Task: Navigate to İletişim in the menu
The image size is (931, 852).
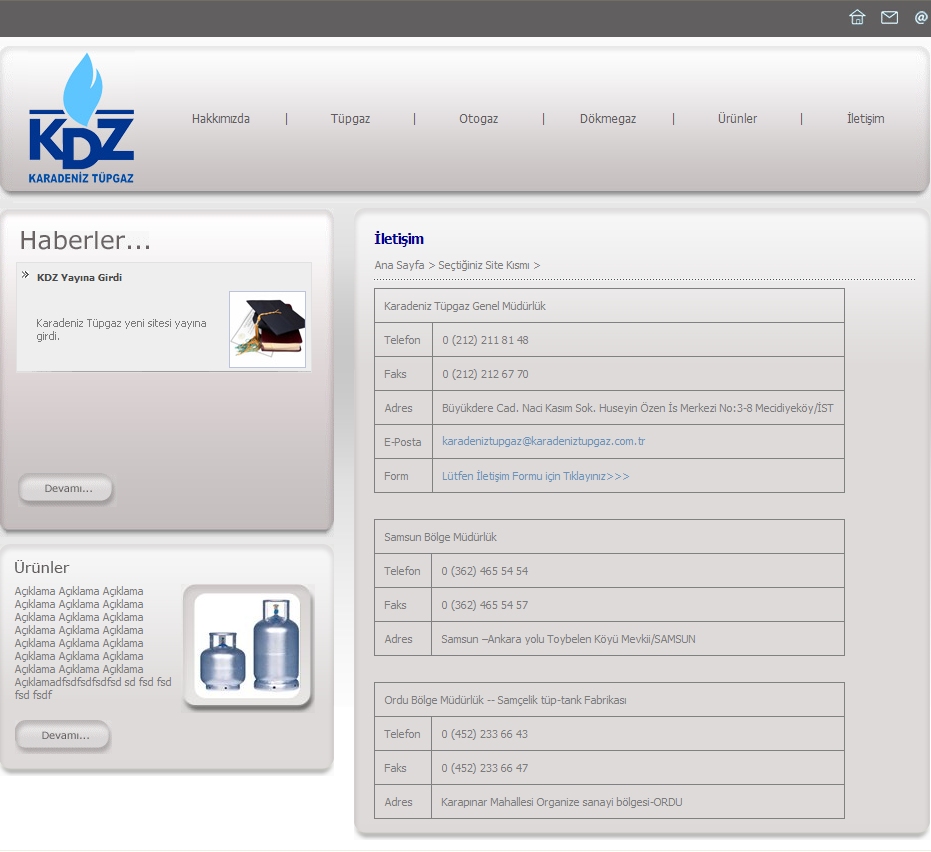Action: point(866,119)
